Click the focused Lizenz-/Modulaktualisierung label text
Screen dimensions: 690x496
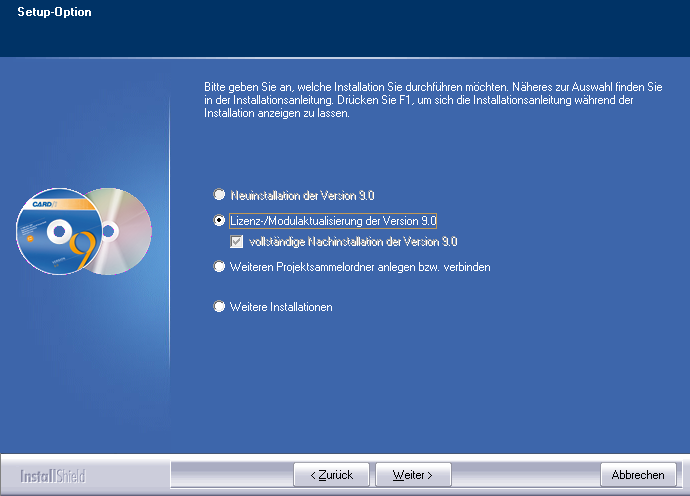[334, 221]
